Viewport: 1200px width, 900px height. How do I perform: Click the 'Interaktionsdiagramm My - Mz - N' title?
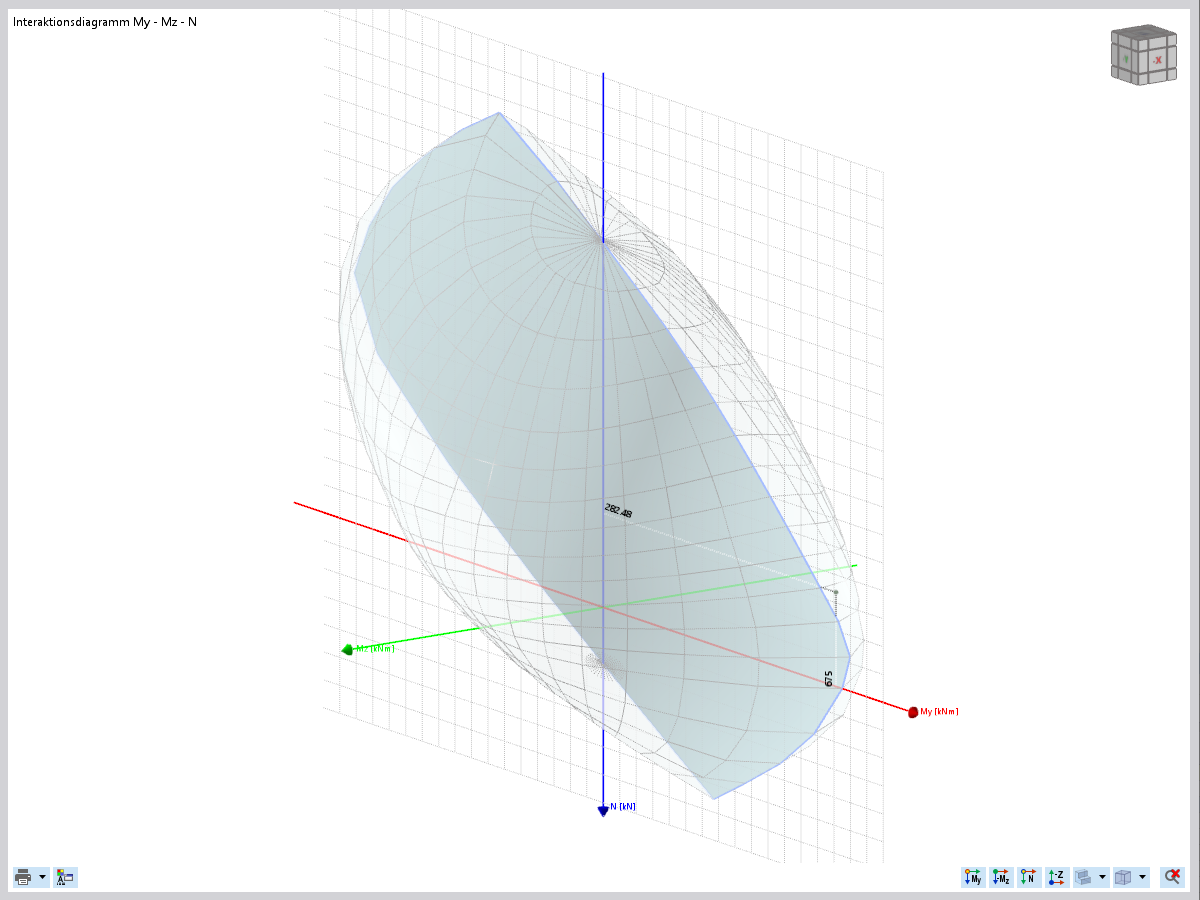pyautogui.click(x=105, y=21)
